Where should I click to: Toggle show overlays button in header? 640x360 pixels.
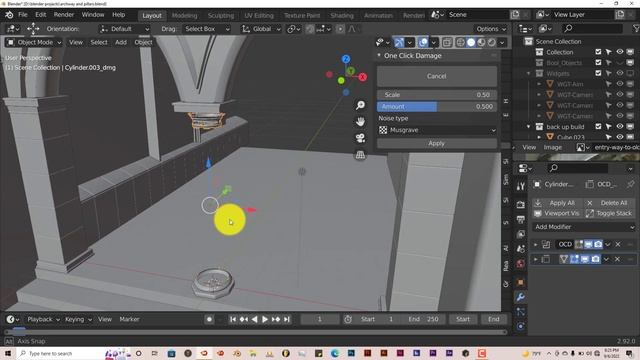(x=423, y=42)
